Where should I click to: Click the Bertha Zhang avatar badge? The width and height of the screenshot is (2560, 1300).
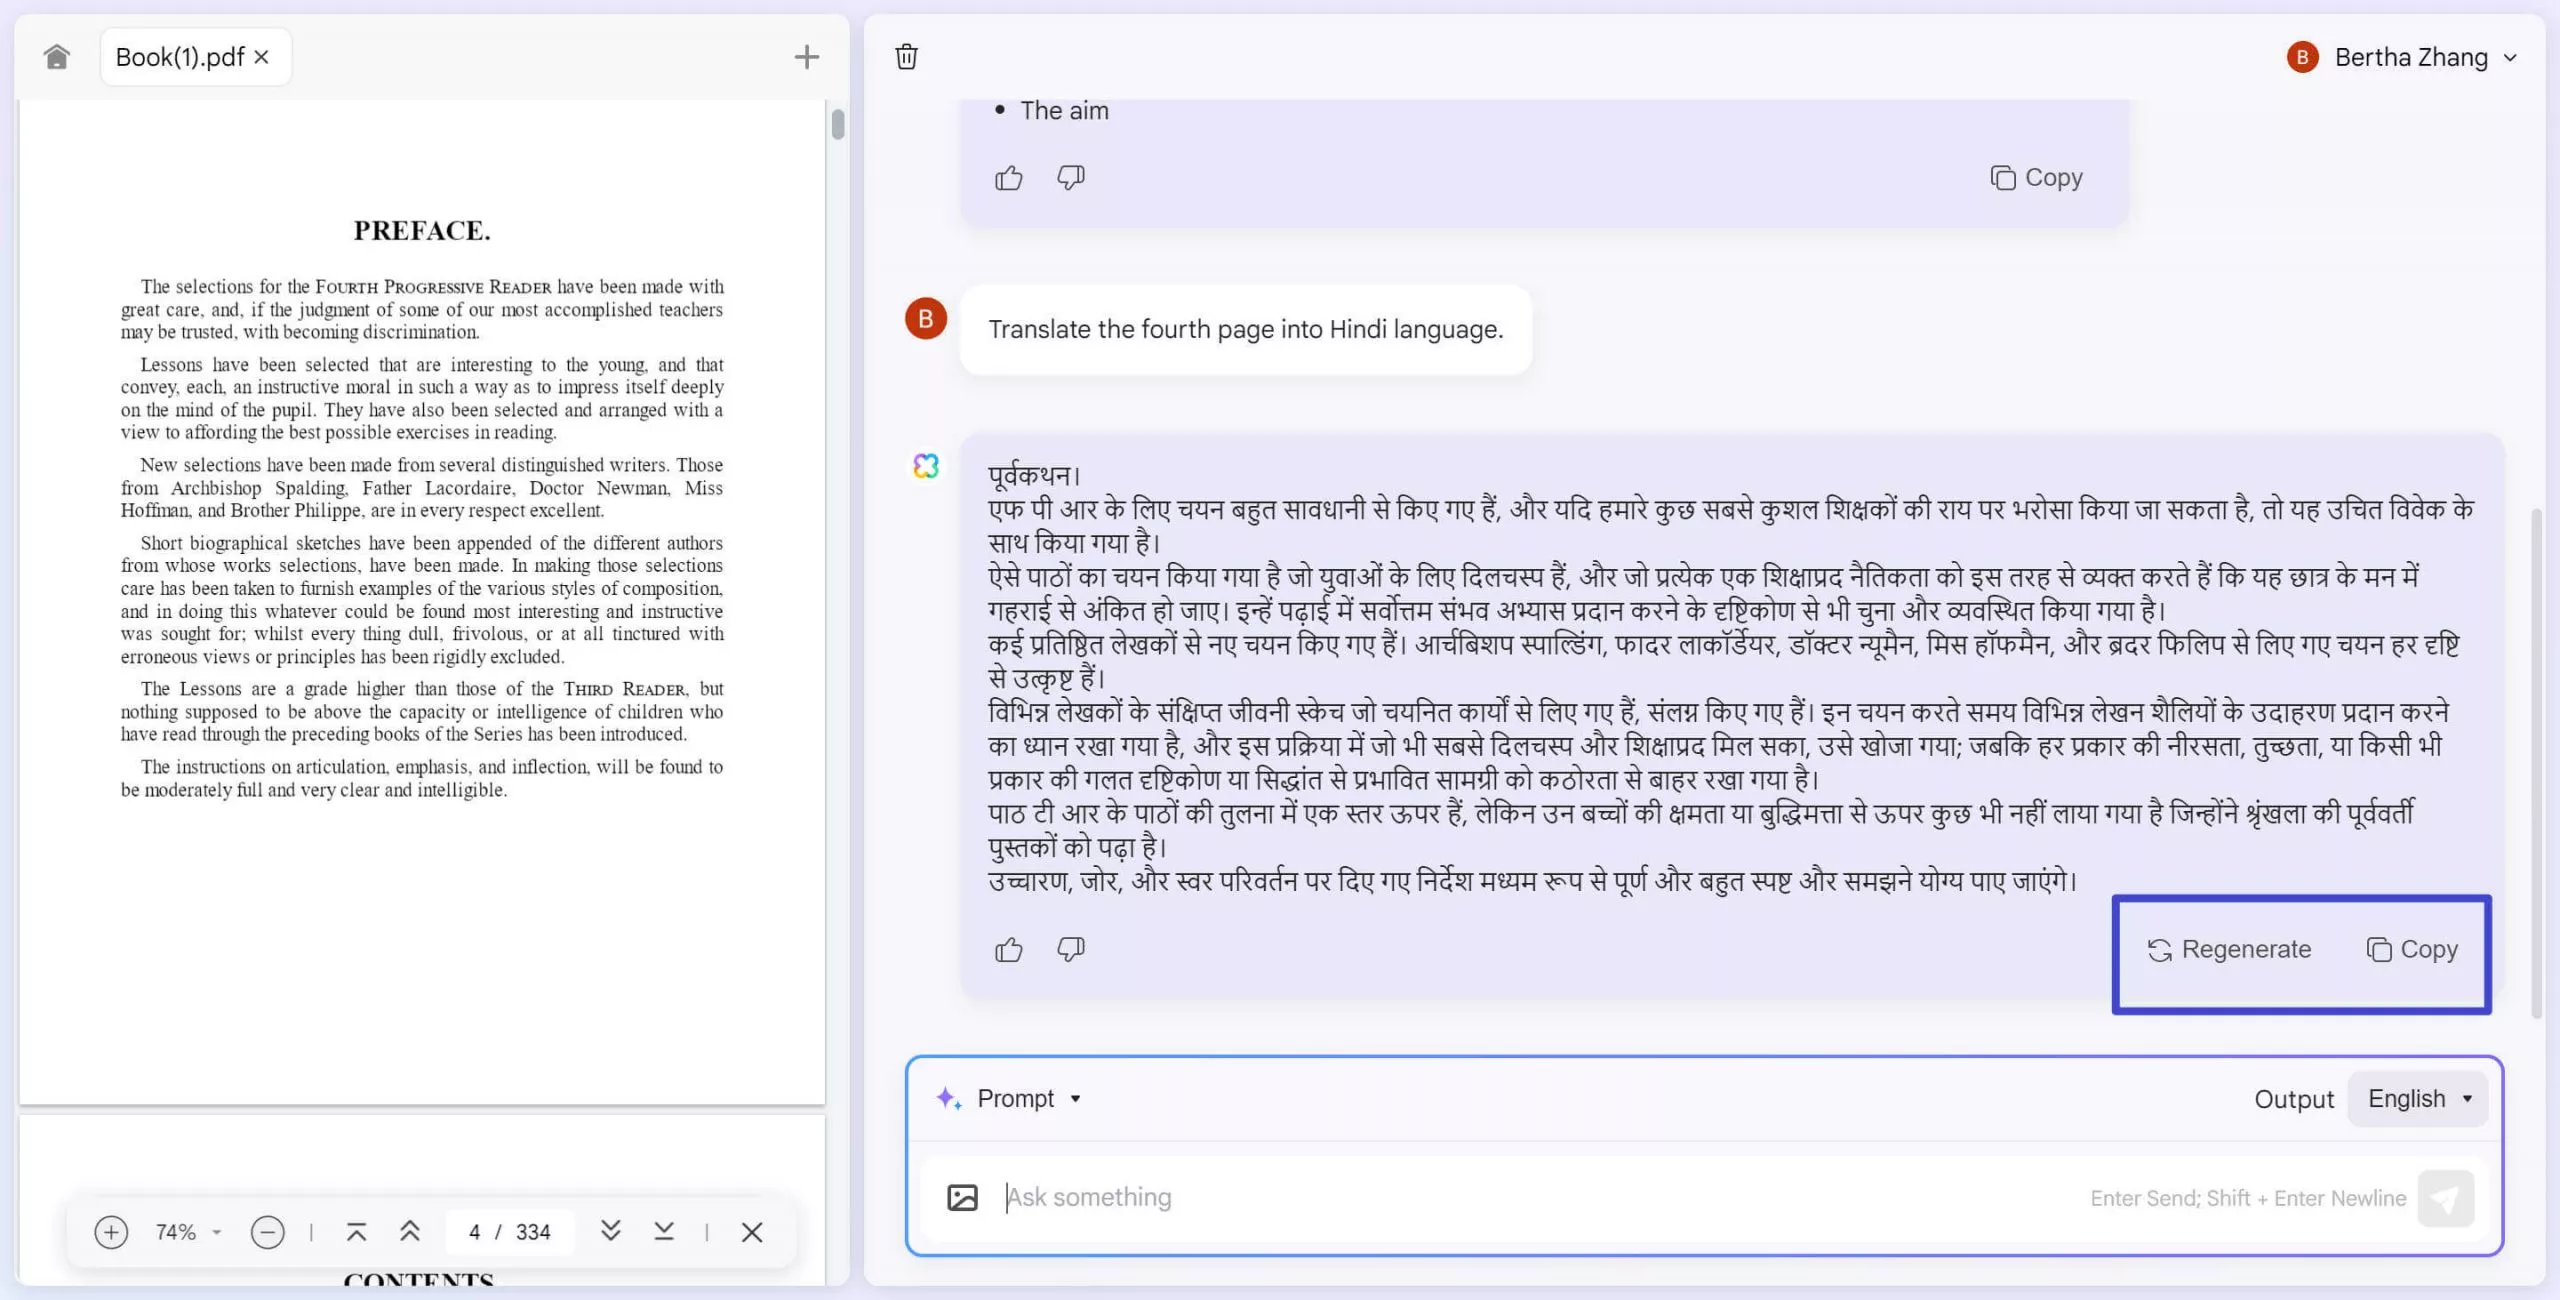coord(2302,57)
